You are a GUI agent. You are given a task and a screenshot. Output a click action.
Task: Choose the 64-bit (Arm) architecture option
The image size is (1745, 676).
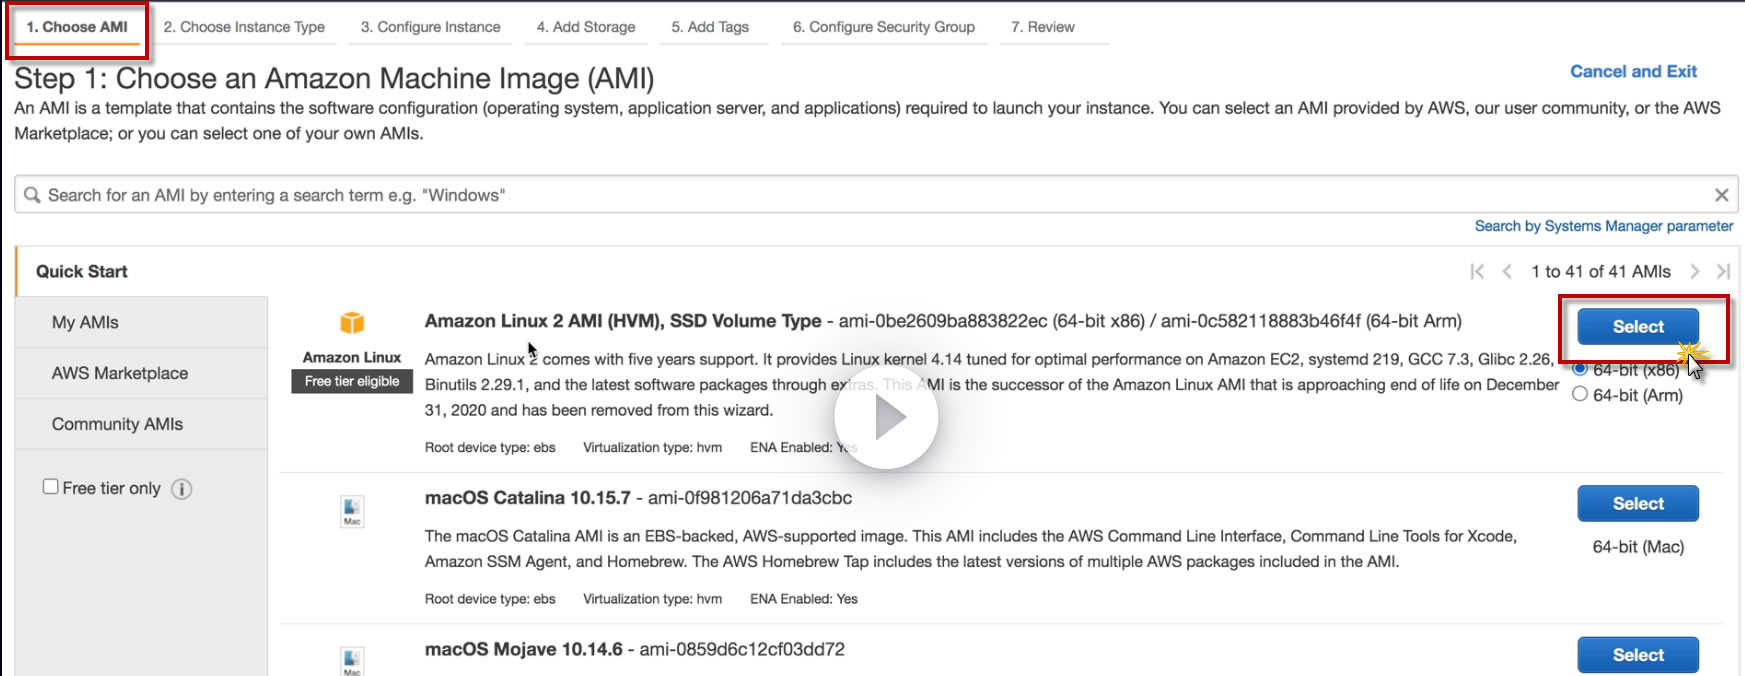pos(1580,395)
